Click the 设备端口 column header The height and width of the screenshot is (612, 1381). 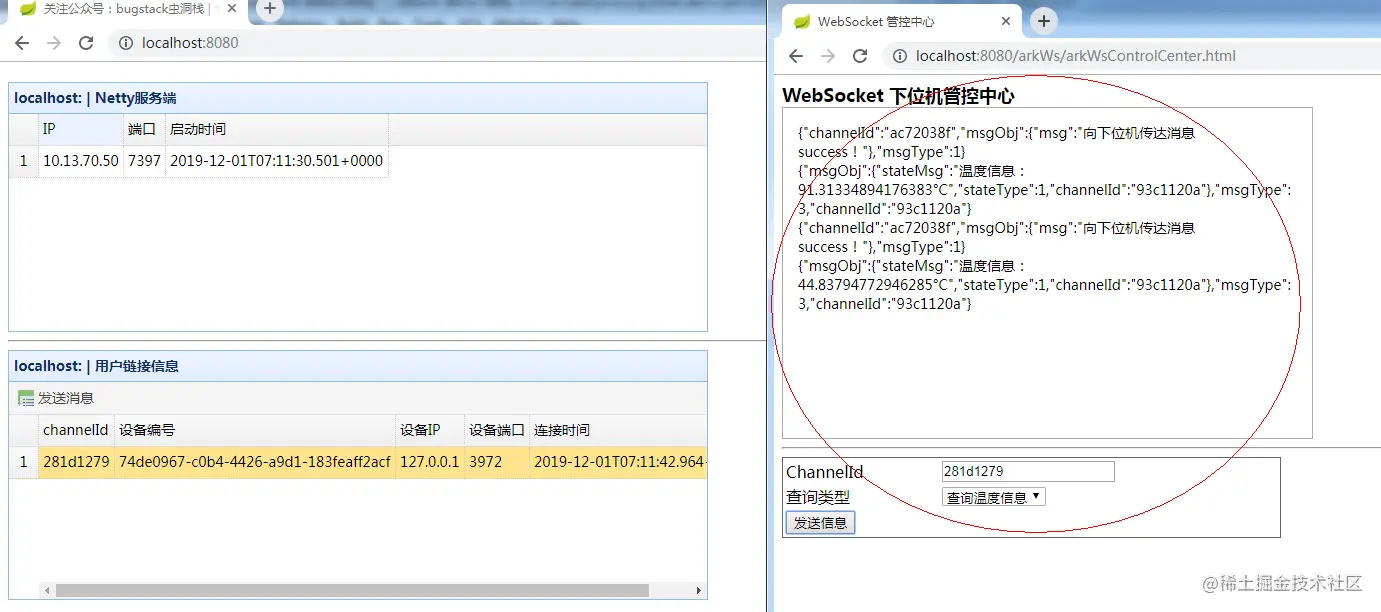(x=497, y=430)
